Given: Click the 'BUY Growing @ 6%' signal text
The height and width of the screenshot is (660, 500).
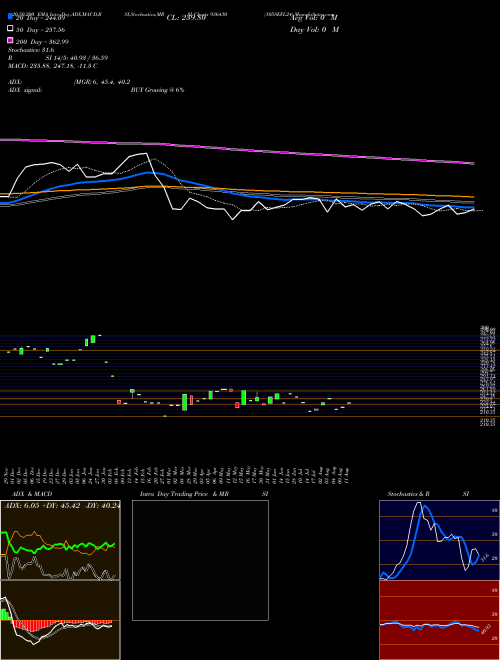Looking at the screenshot, I should [157, 90].
